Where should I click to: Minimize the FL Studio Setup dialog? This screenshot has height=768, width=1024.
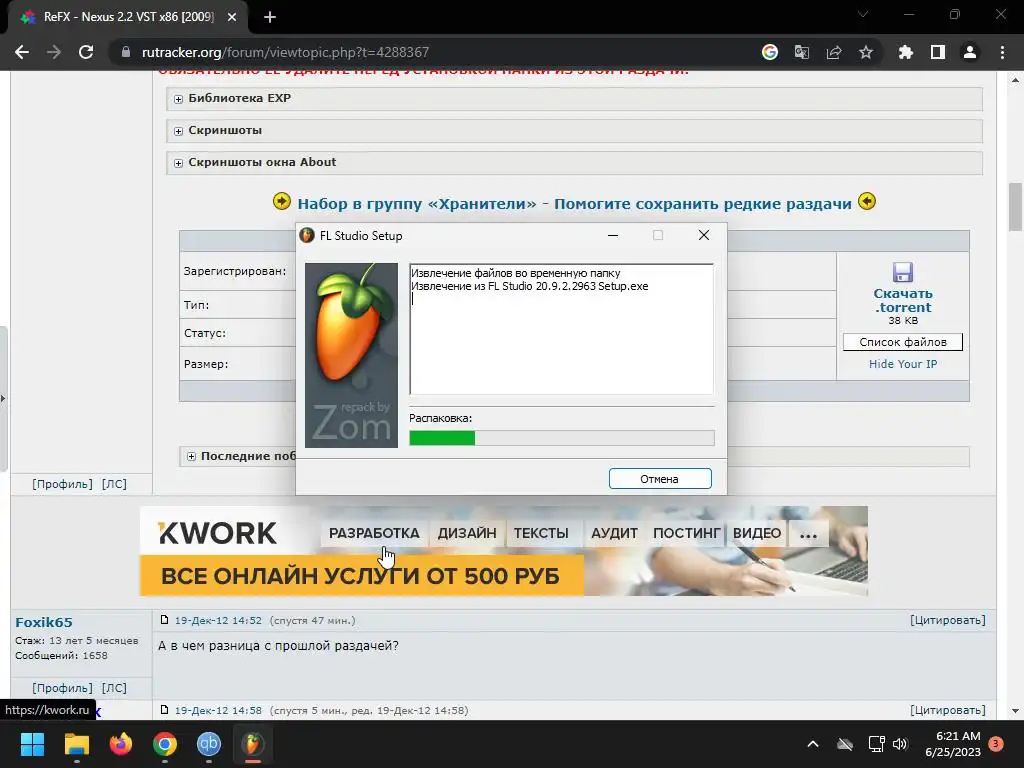click(613, 235)
